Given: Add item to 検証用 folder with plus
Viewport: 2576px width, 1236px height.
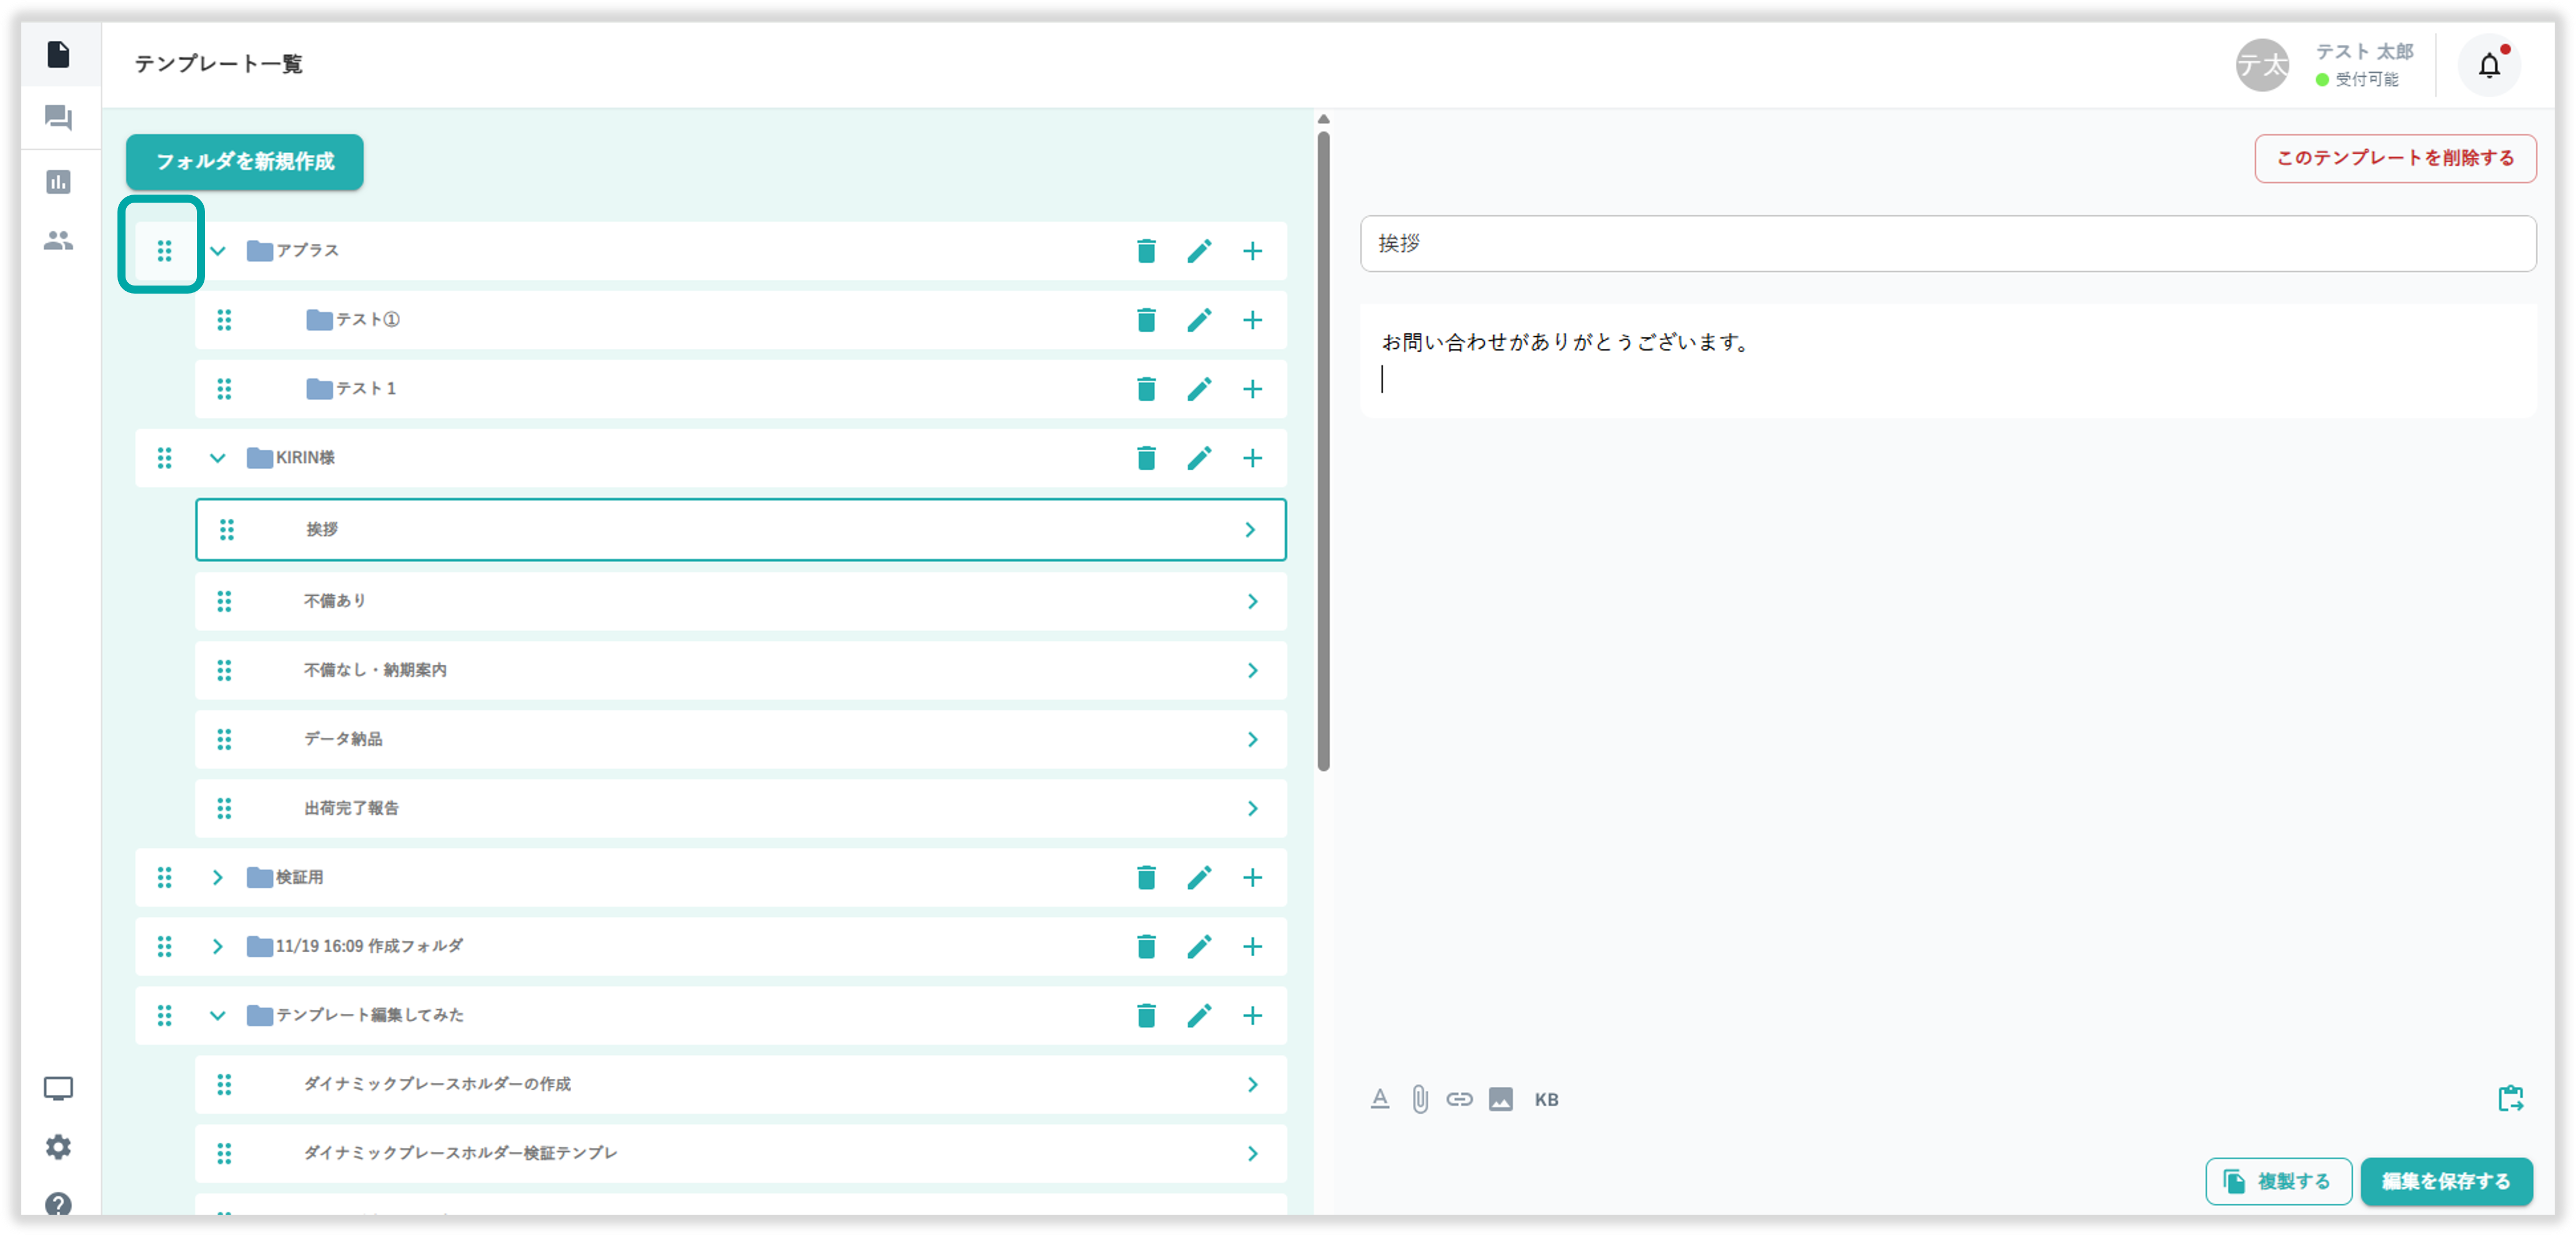Looking at the screenshot, I should (1252, 878).
